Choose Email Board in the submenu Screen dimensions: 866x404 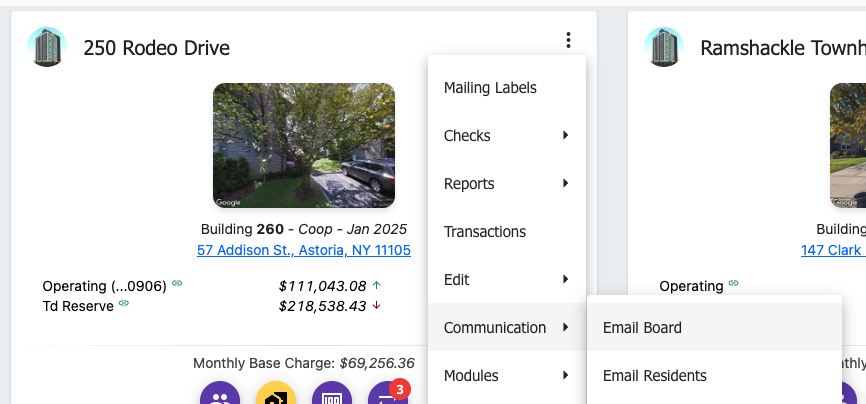[714, 328]
